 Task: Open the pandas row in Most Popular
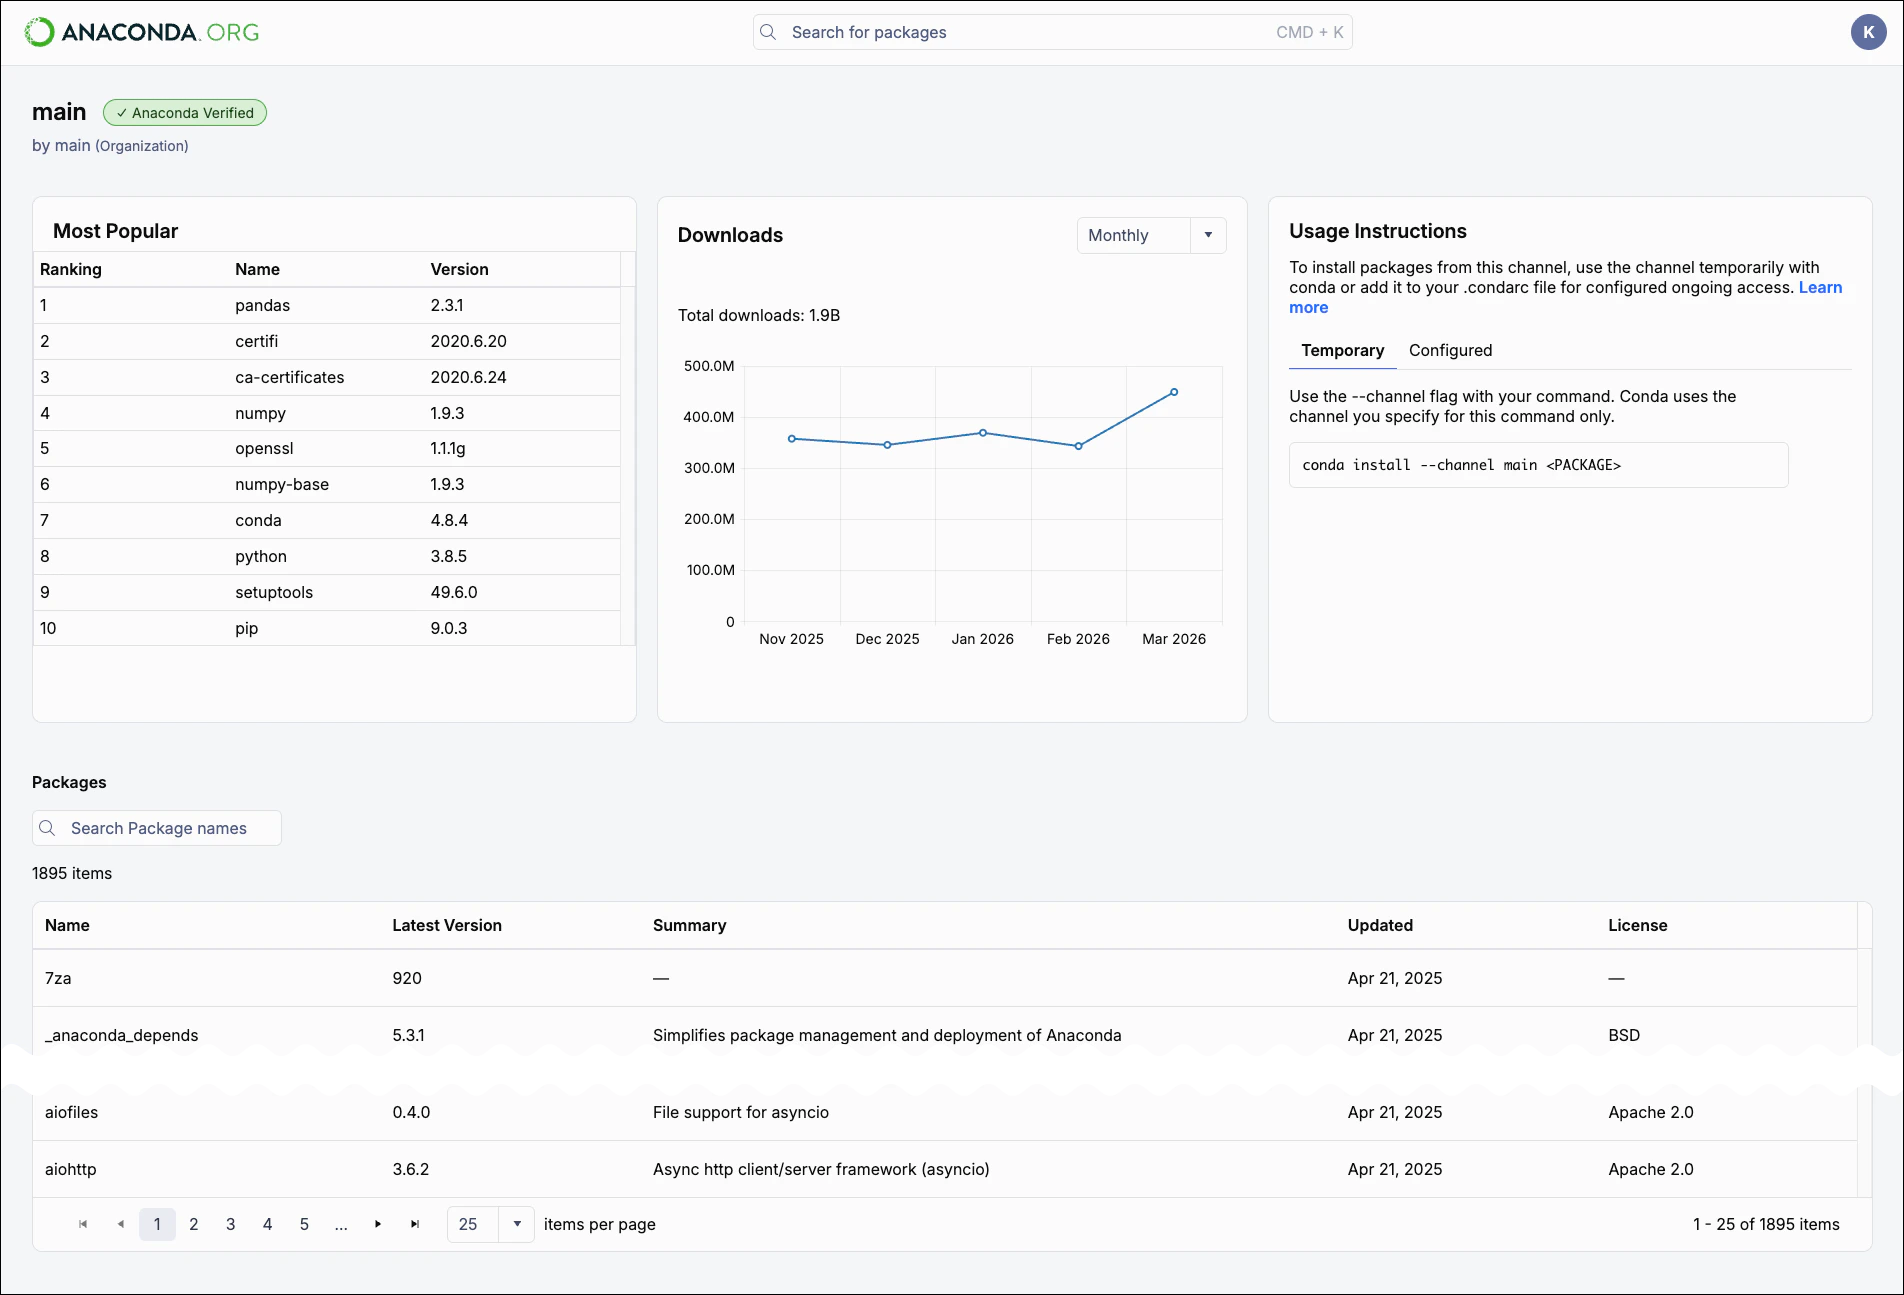click(x=327, y=305)
